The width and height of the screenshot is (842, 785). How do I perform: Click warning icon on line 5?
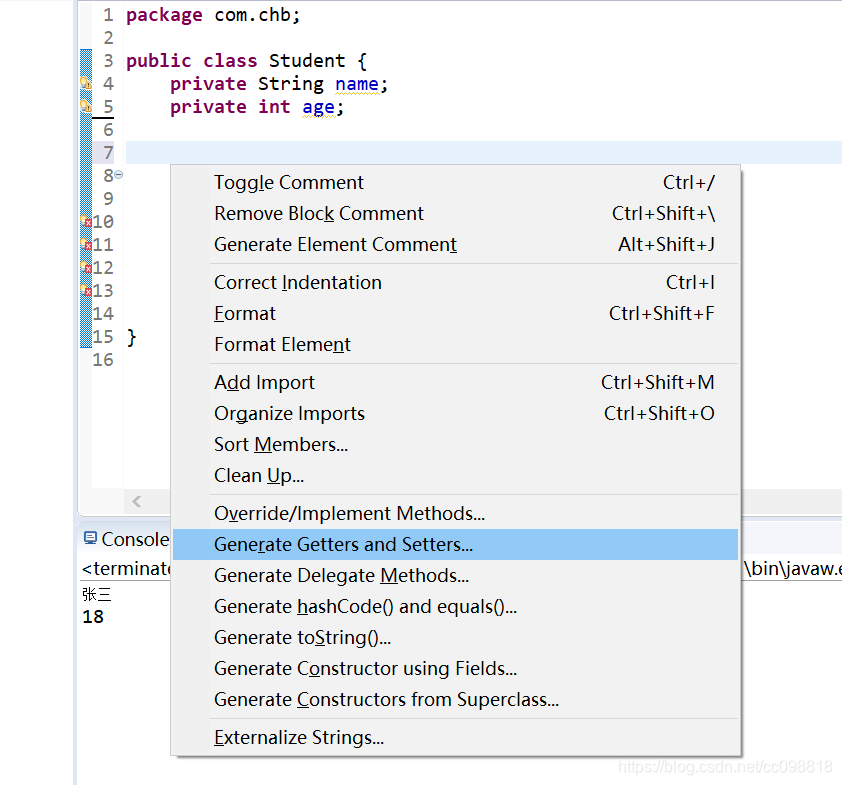coord(86,106)
